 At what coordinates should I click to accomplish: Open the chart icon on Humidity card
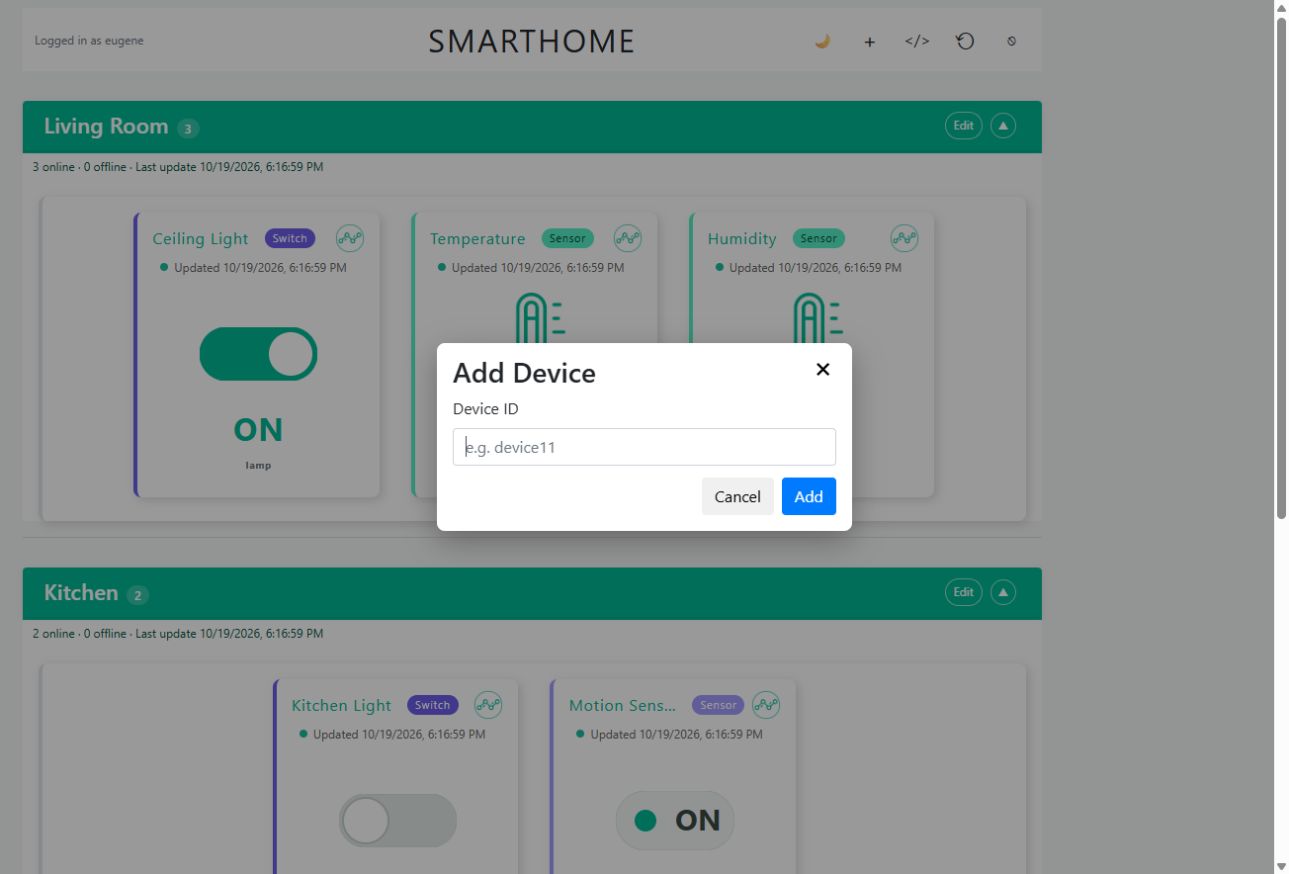point(905,238)
